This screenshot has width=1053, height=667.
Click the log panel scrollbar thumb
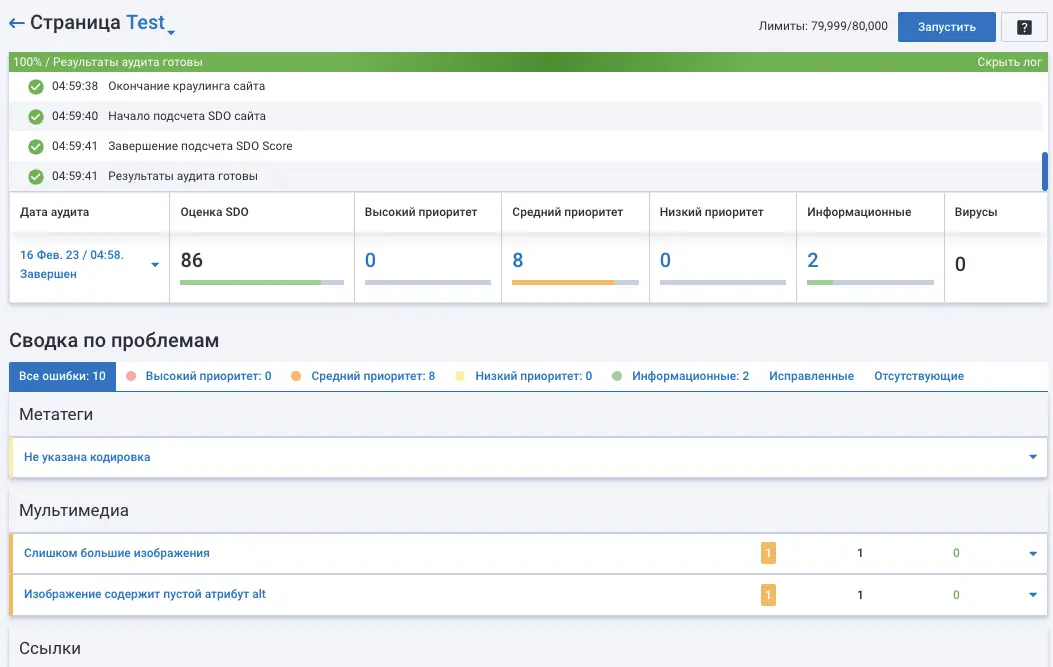click(1045, 171)
